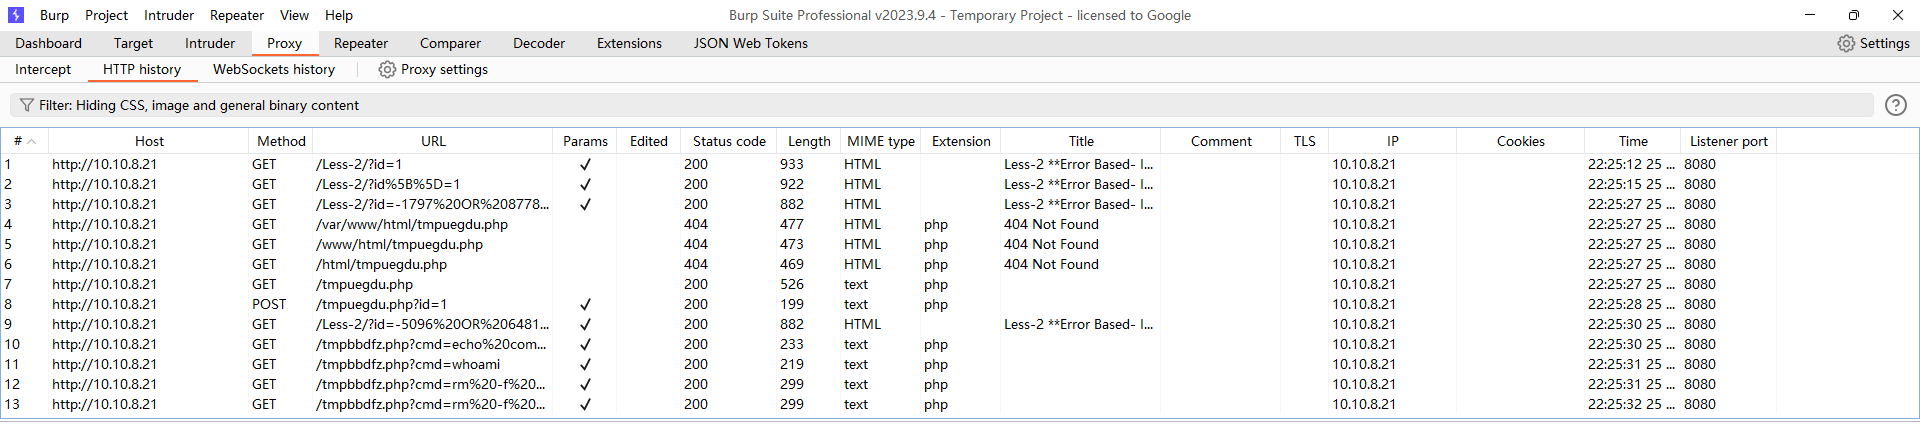Sort by the Title column header
The image size is (1920, 424).
click(1081, 141)
